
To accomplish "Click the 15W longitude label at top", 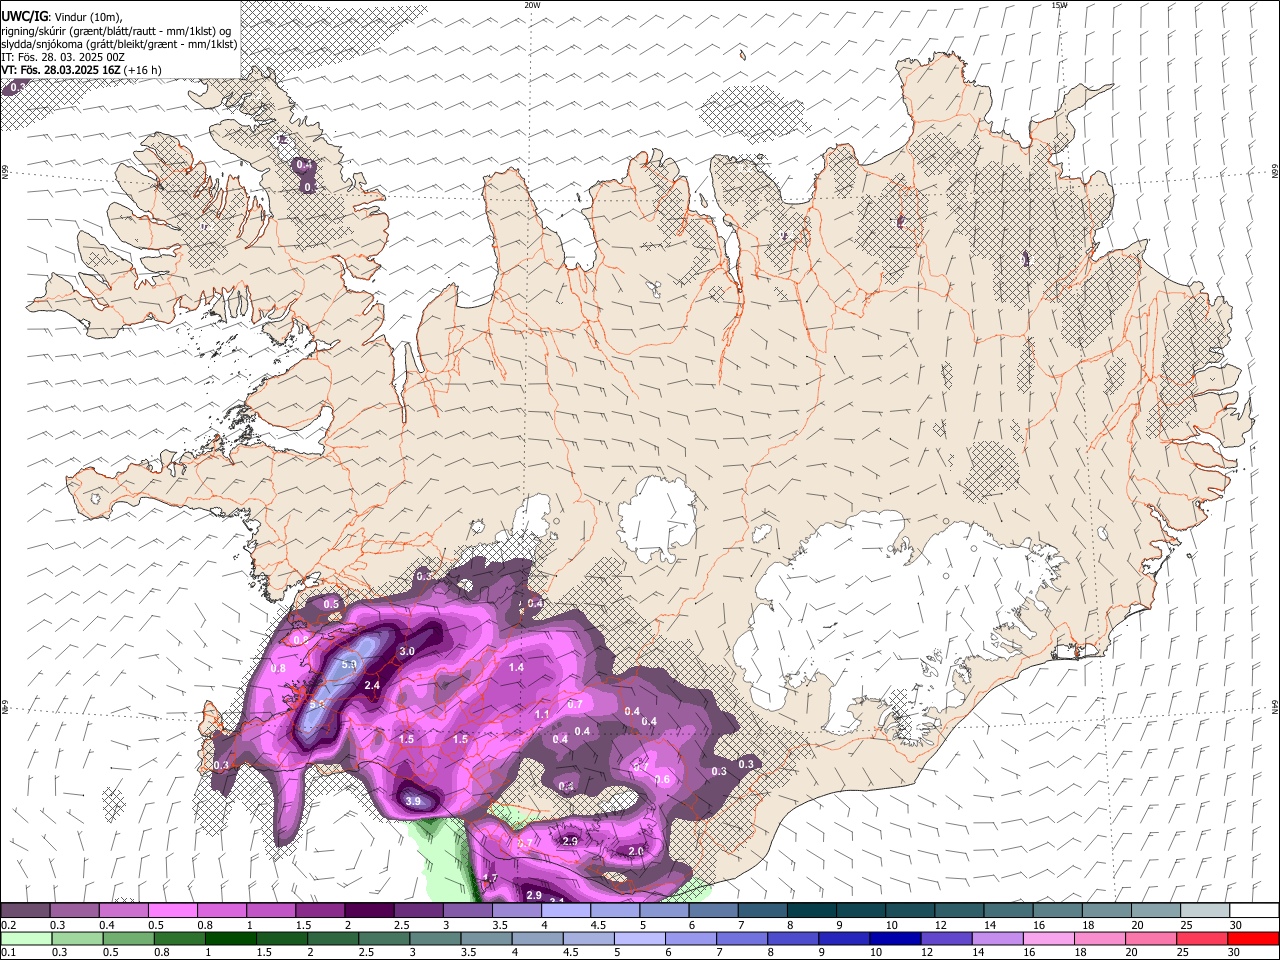I will click(x=1058, y=5).
